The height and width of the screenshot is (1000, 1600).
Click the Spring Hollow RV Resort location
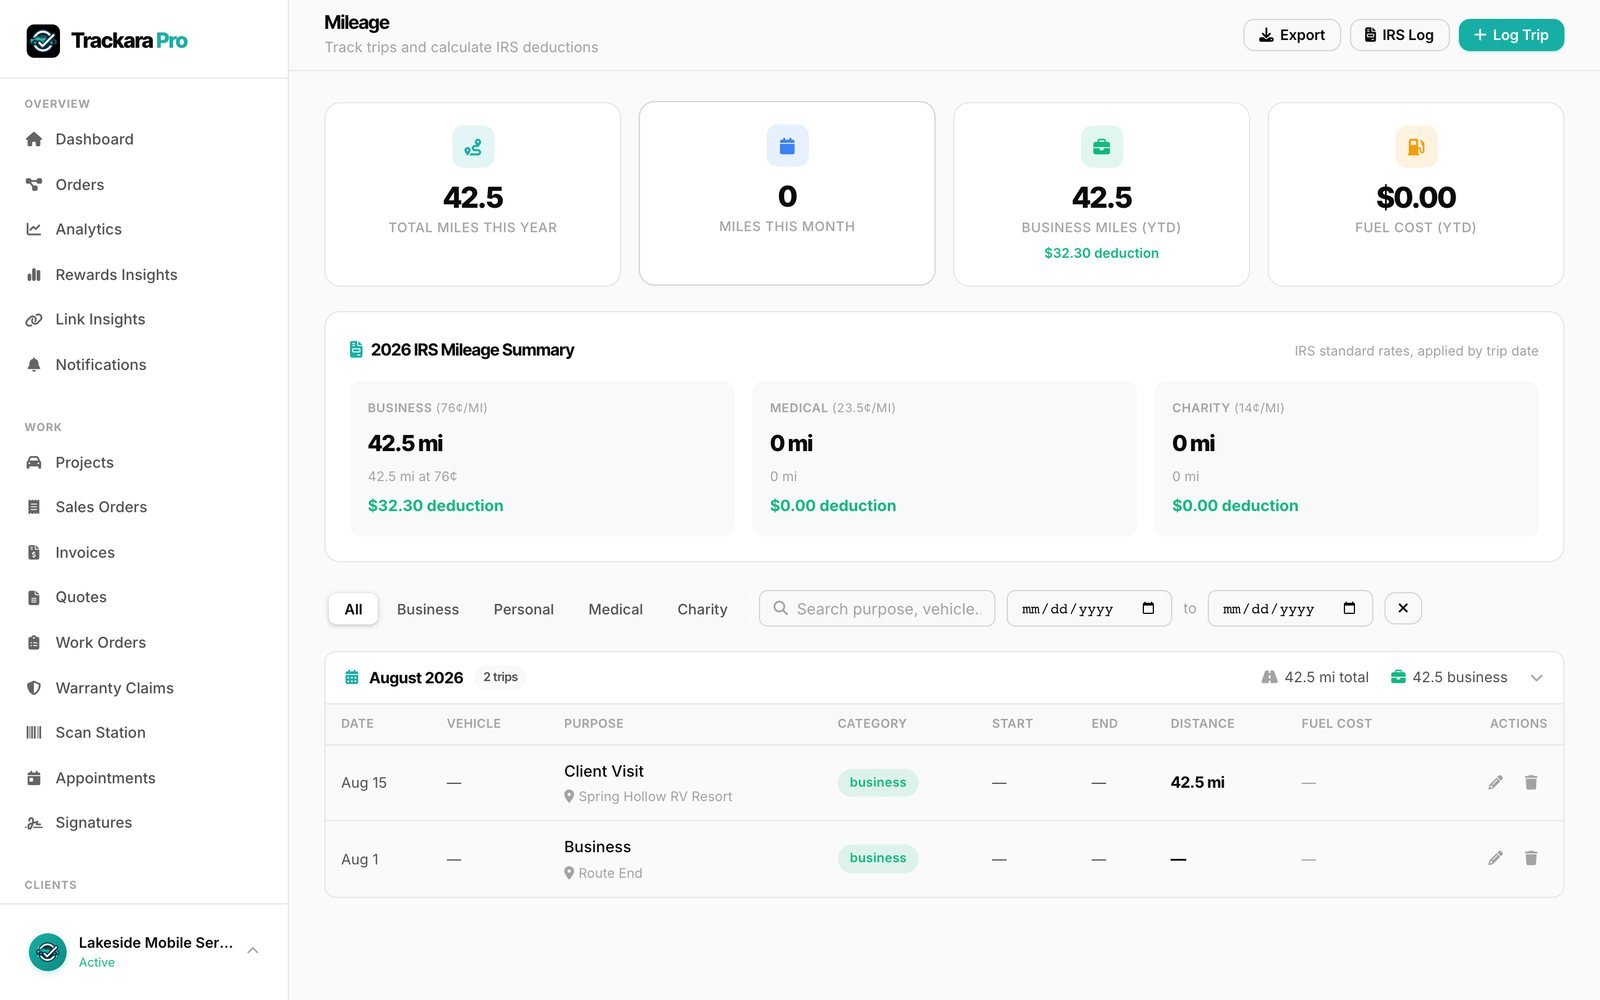648,797
